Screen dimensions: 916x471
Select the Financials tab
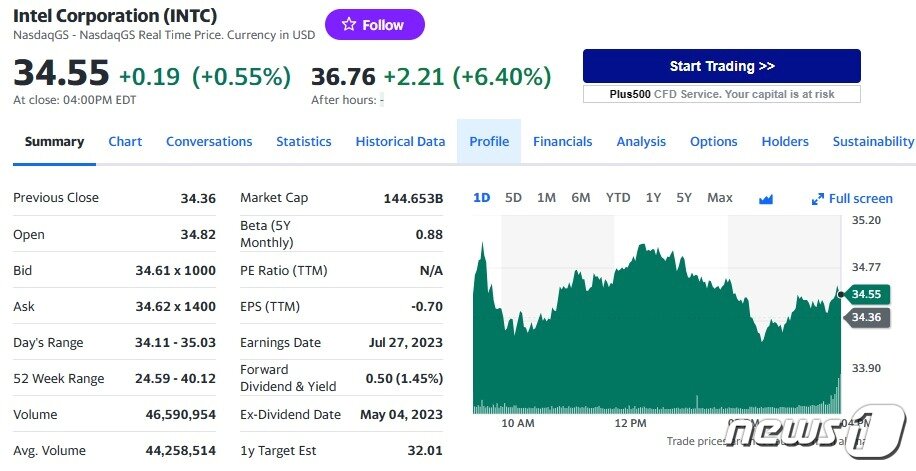562,142
